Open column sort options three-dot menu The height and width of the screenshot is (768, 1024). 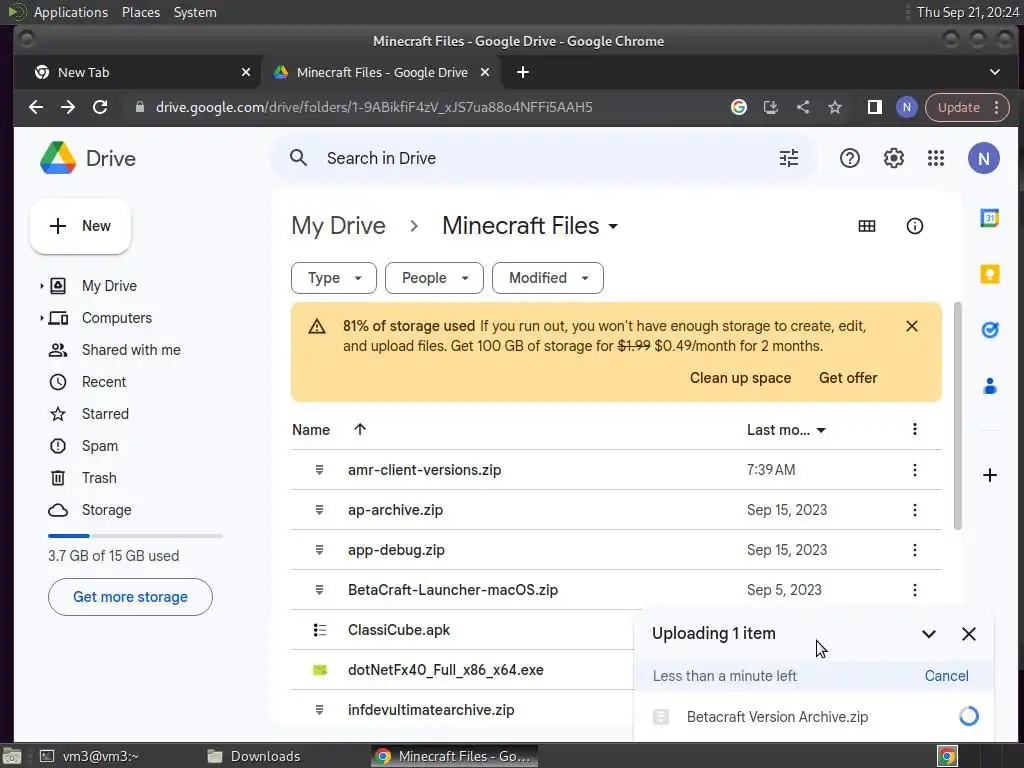(914, 429)
